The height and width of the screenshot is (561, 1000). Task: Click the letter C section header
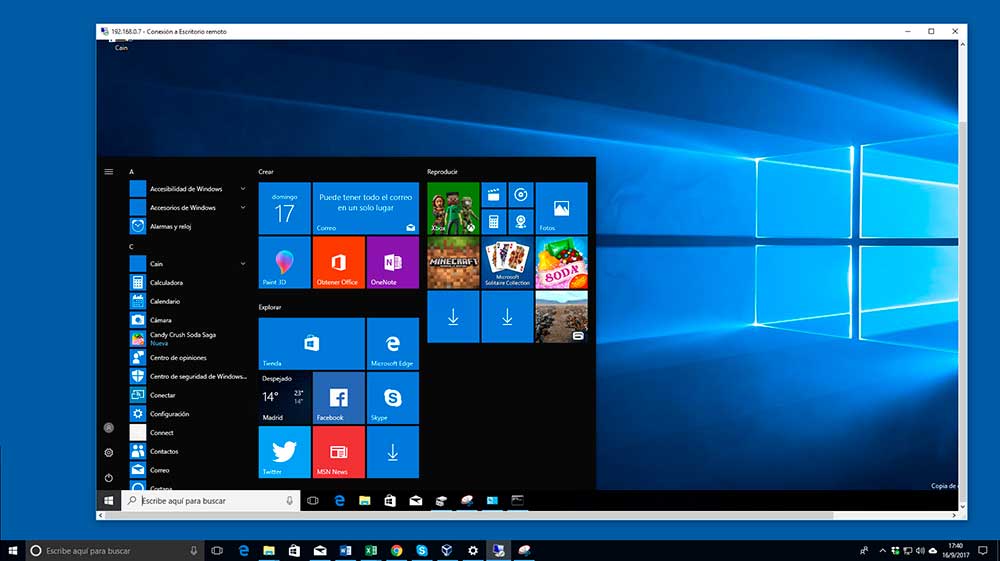coord(131,247)
